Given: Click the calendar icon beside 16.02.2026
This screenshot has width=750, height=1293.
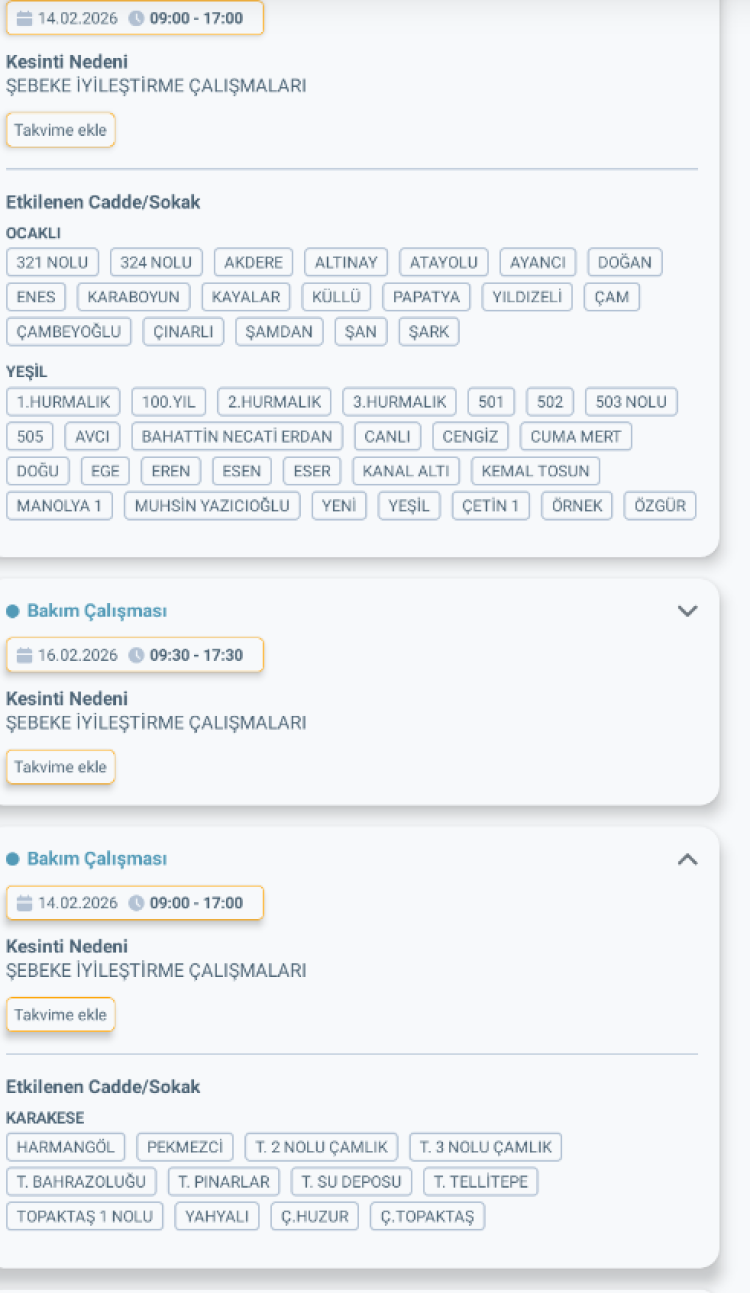Looking at the screenshot, I should (x=25, y=656).
